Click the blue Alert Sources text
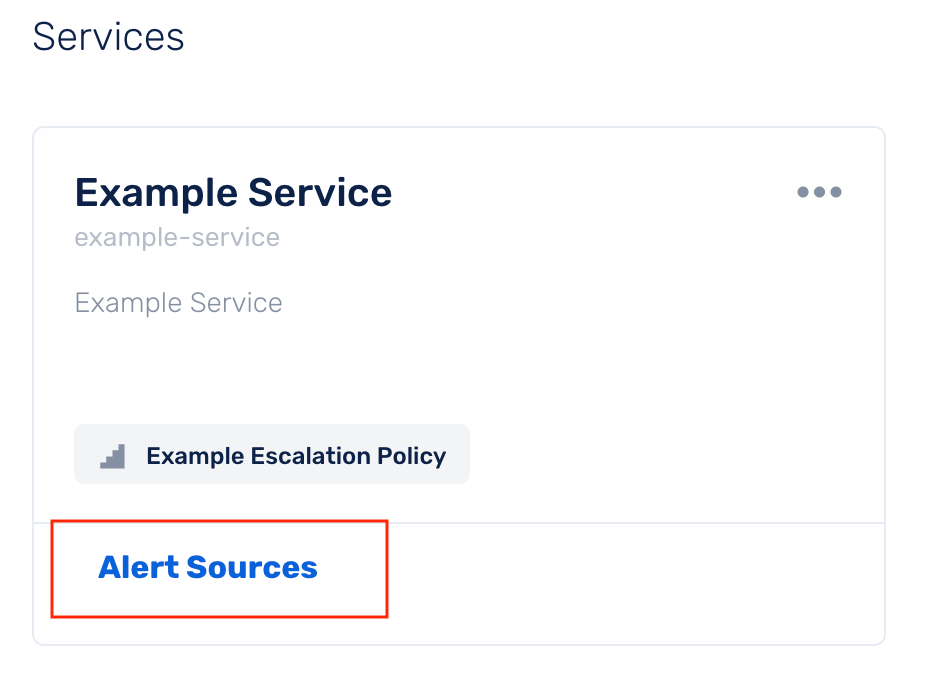Image resolution: width=926 pixels, height=684 pixels. [x=208, y=568]
